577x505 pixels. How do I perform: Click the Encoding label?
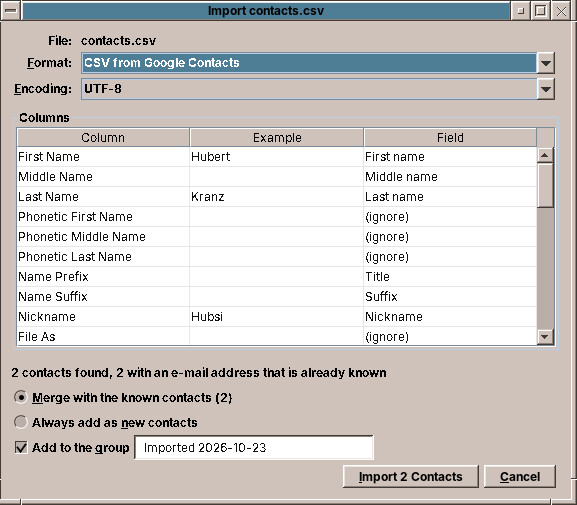(43, 89)
